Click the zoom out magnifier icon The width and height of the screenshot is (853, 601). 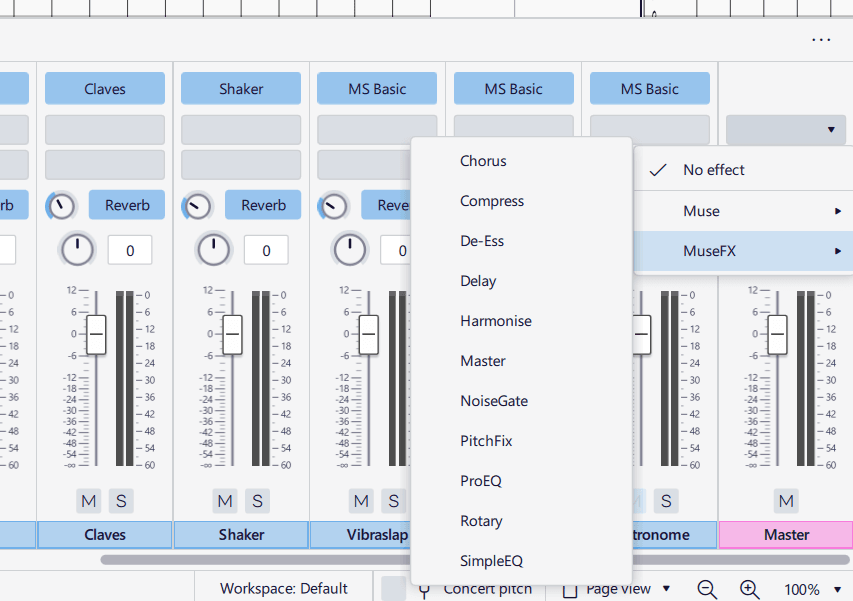(707, 589)
